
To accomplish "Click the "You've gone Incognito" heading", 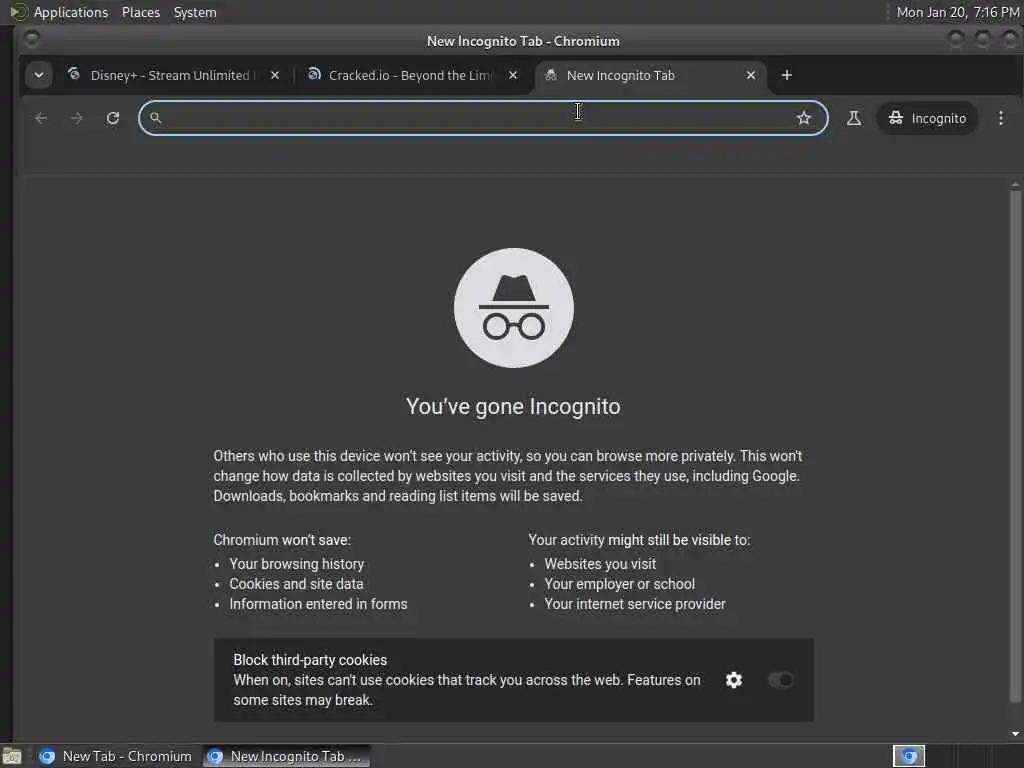I will pos(513,406).
